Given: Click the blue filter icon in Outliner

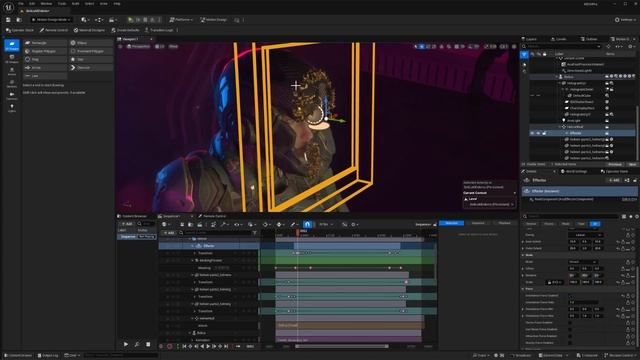Looking at the screenshot, I should (524, 54).
